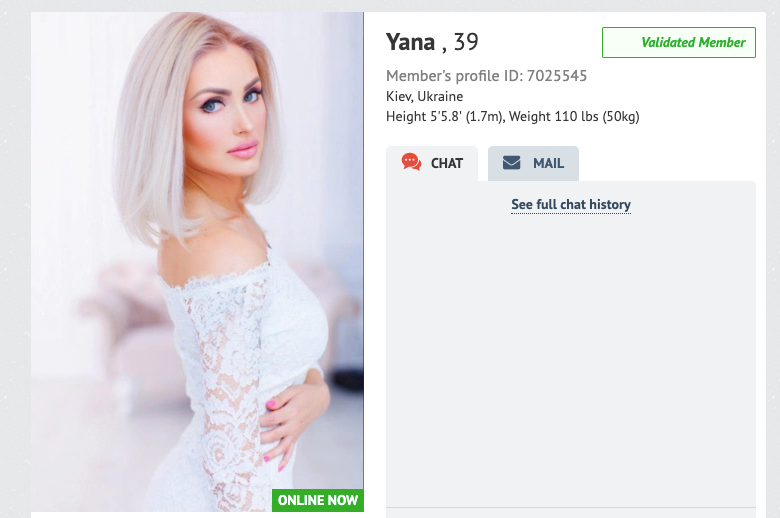The image size is (780, 518).
Task: Open Yana's profile photo
Action: click(x=197, y=262)
